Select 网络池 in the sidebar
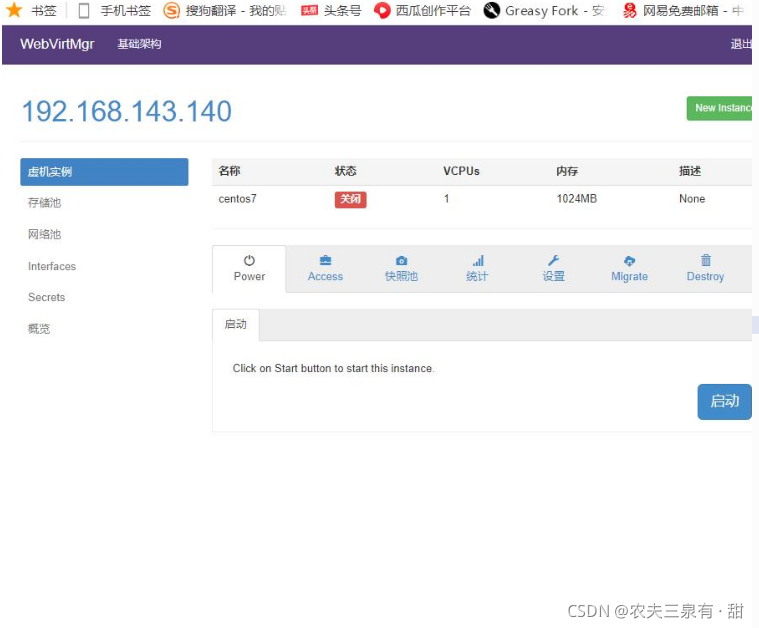The height and width of the screenshot is (628, 759). click(45, 234)
